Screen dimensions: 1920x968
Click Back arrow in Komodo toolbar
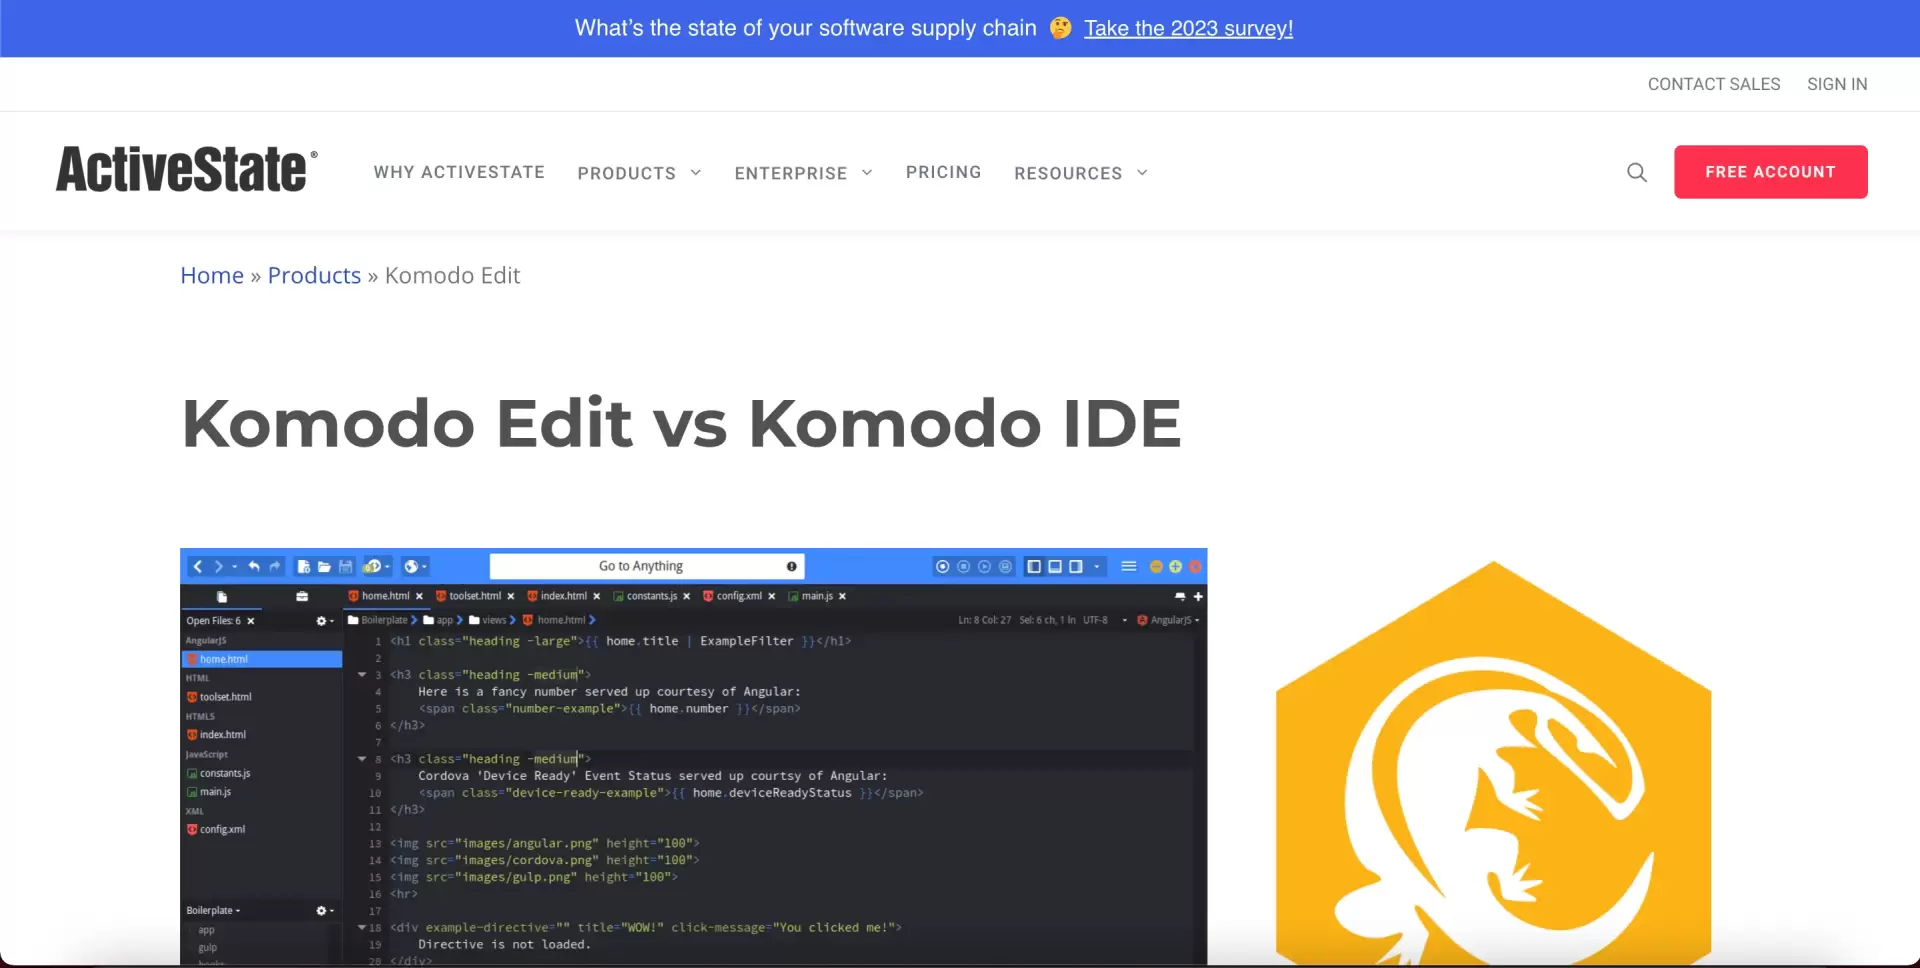(x=197, y=566)
